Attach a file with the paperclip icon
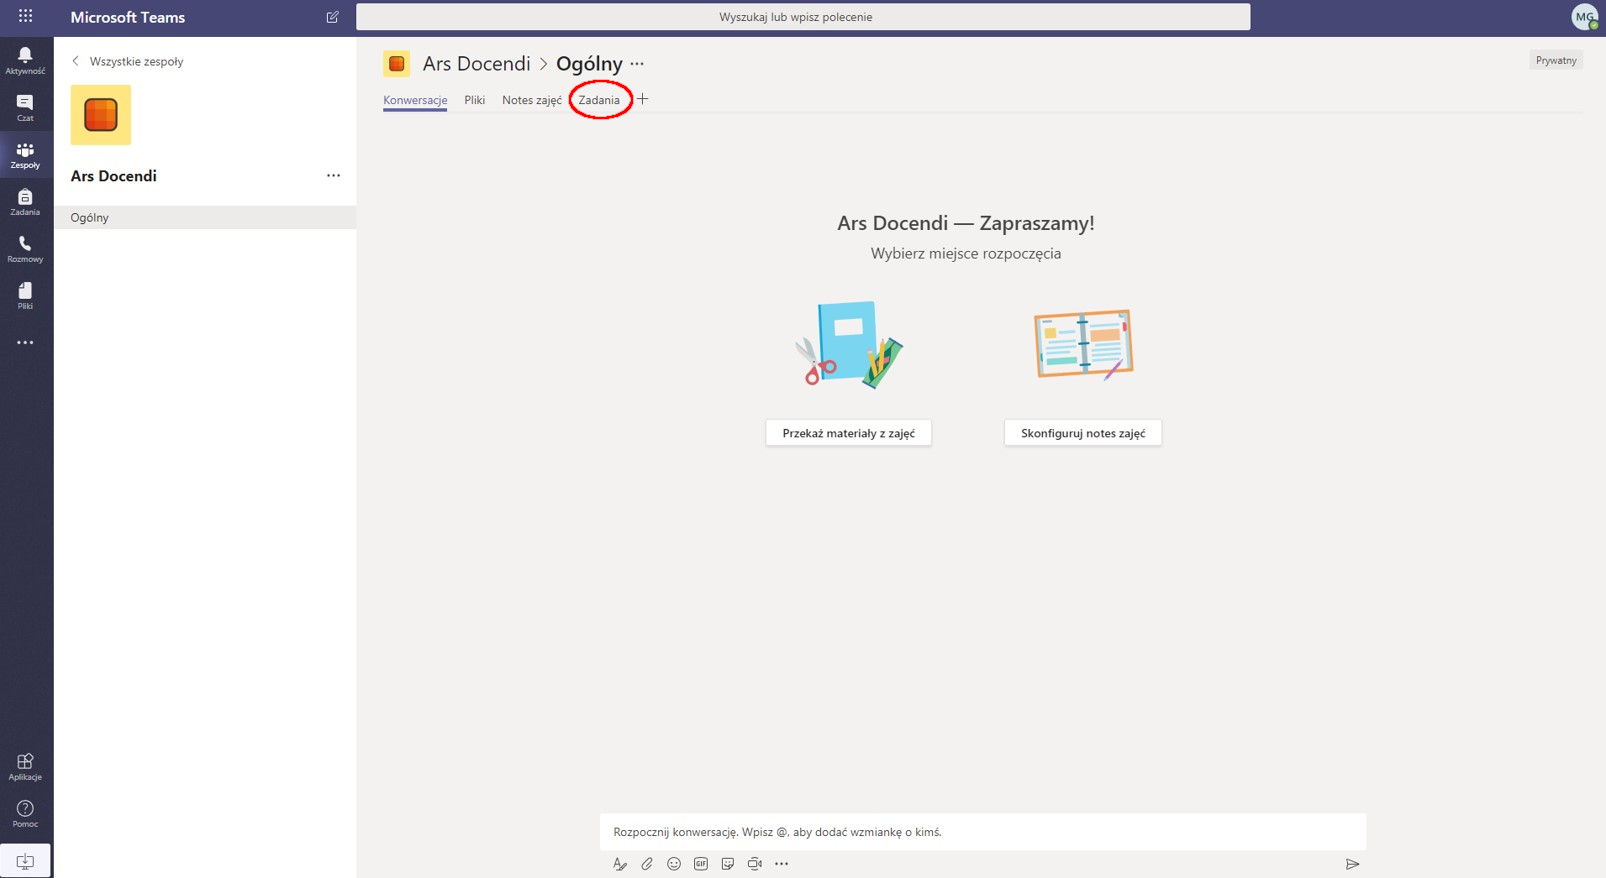This screenshot has width=1606, height=878. 647,864
